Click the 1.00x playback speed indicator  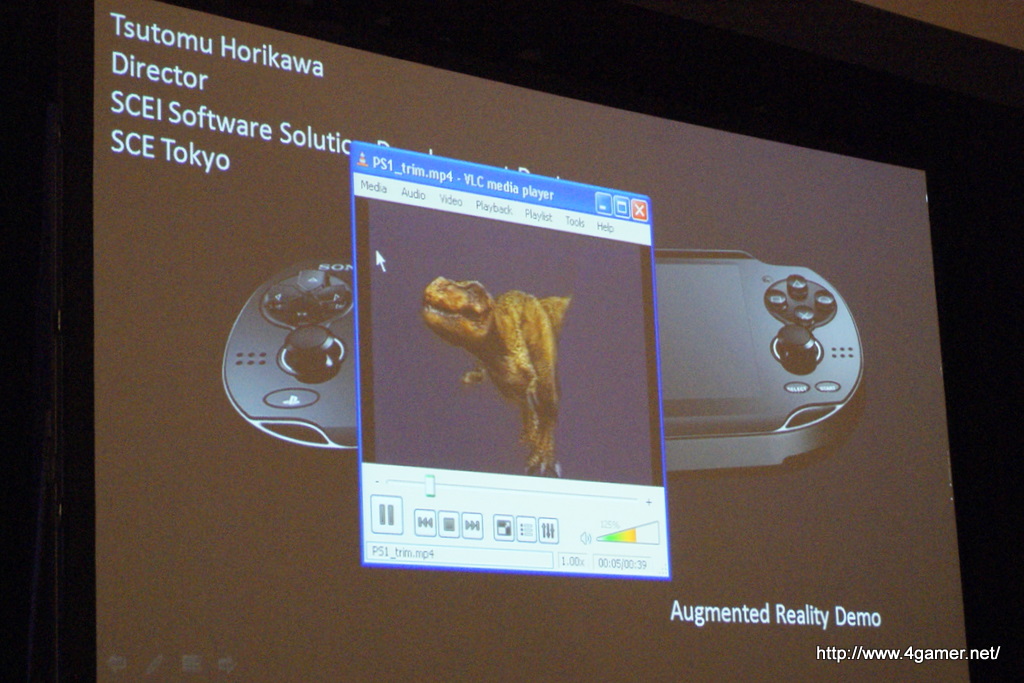pyautogui.click(x=573, y=561)
